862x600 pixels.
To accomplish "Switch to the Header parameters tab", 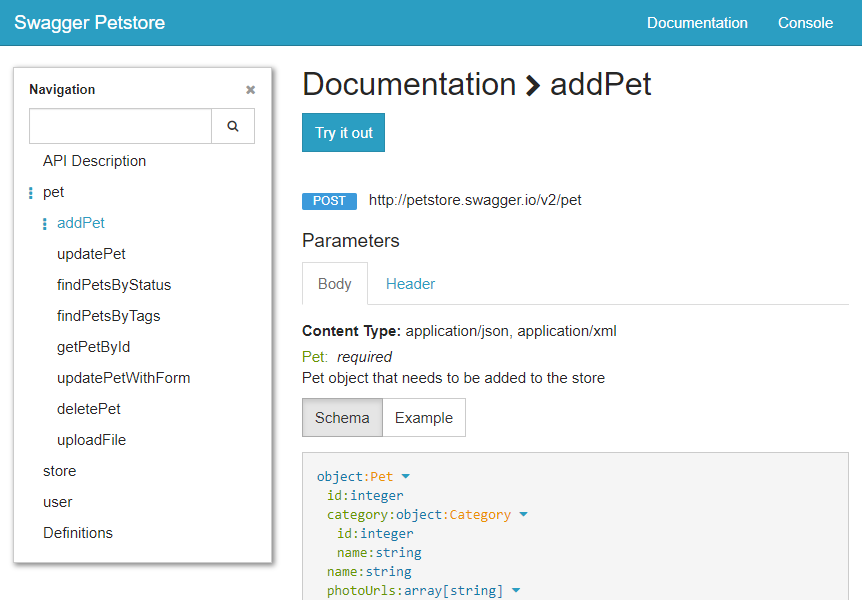I will [x=410, y=284].
